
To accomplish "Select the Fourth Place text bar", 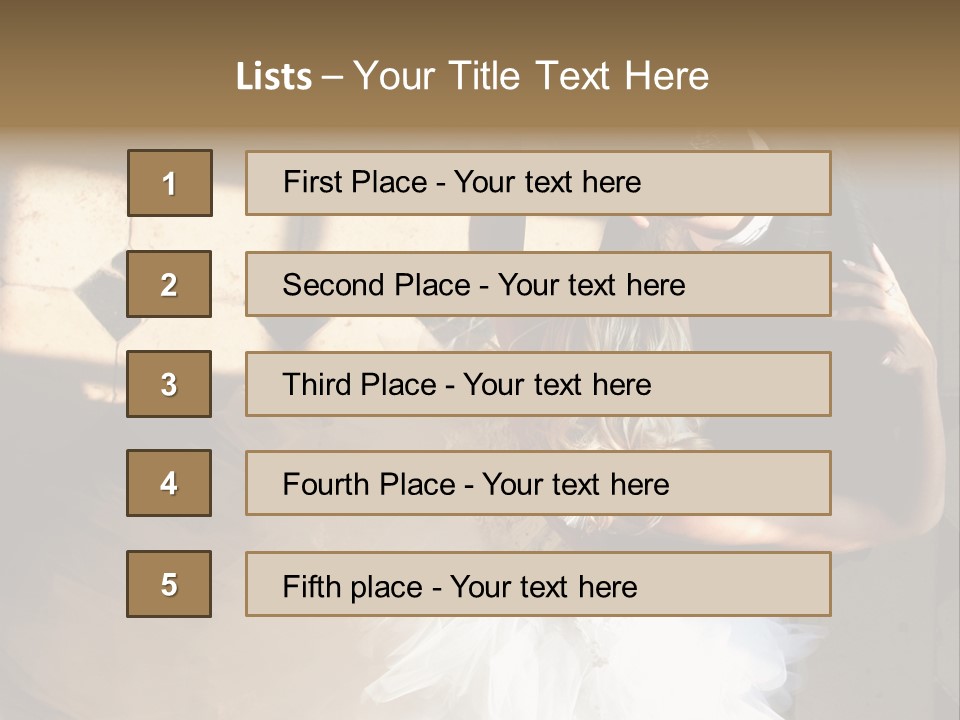I will click(x=538, y=483).
